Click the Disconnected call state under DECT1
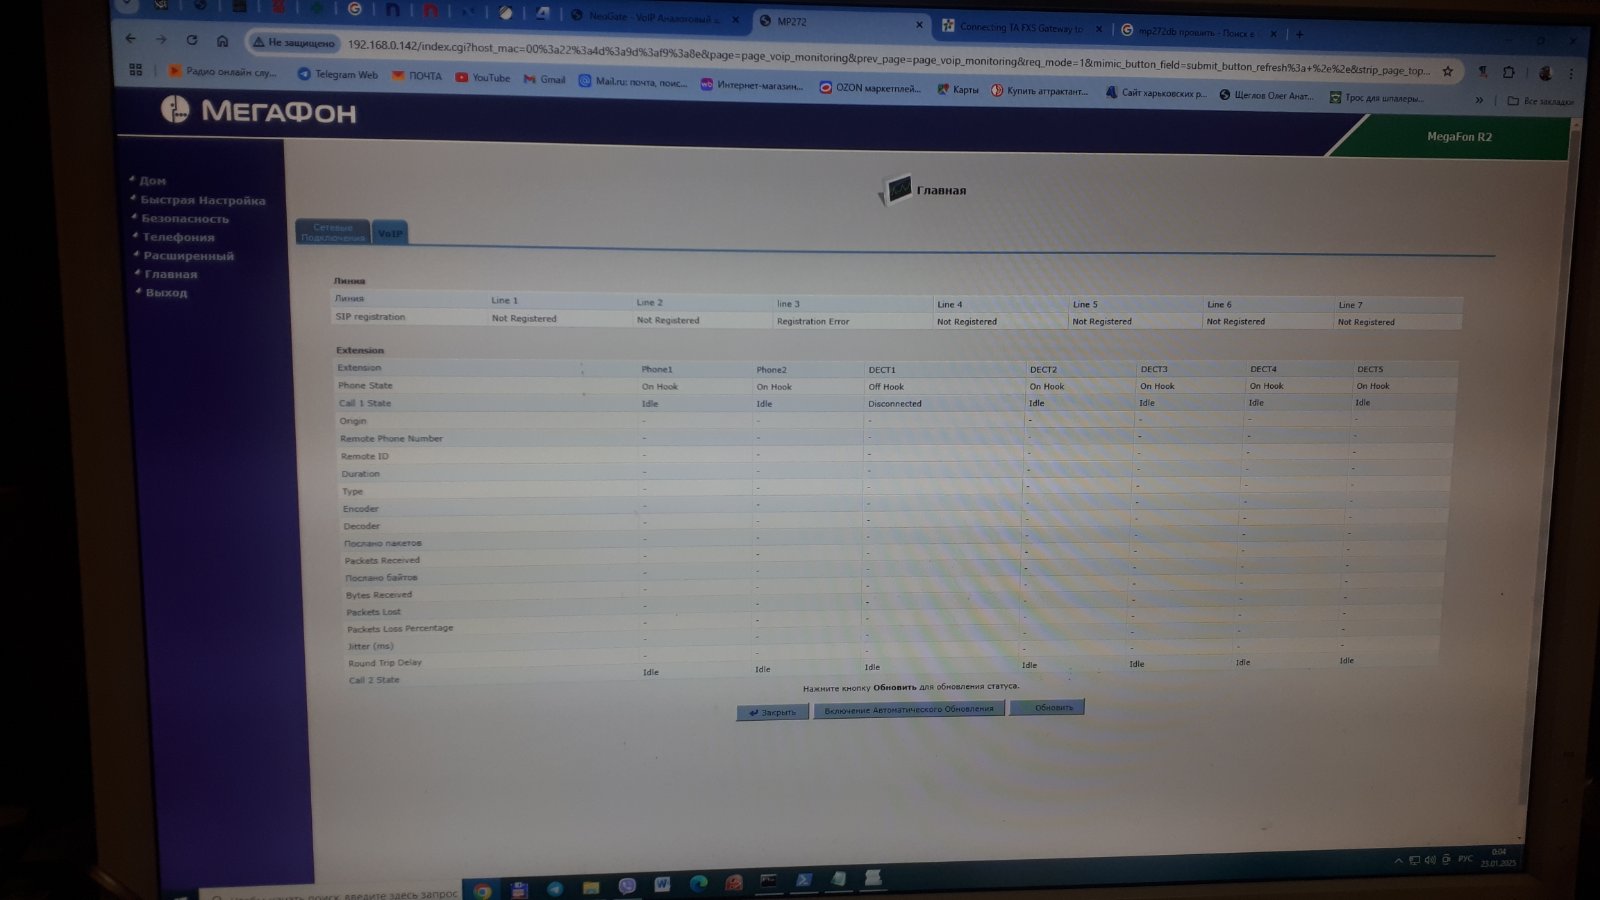Screen dimensions: 1600x900 click(x=895, y=404)
